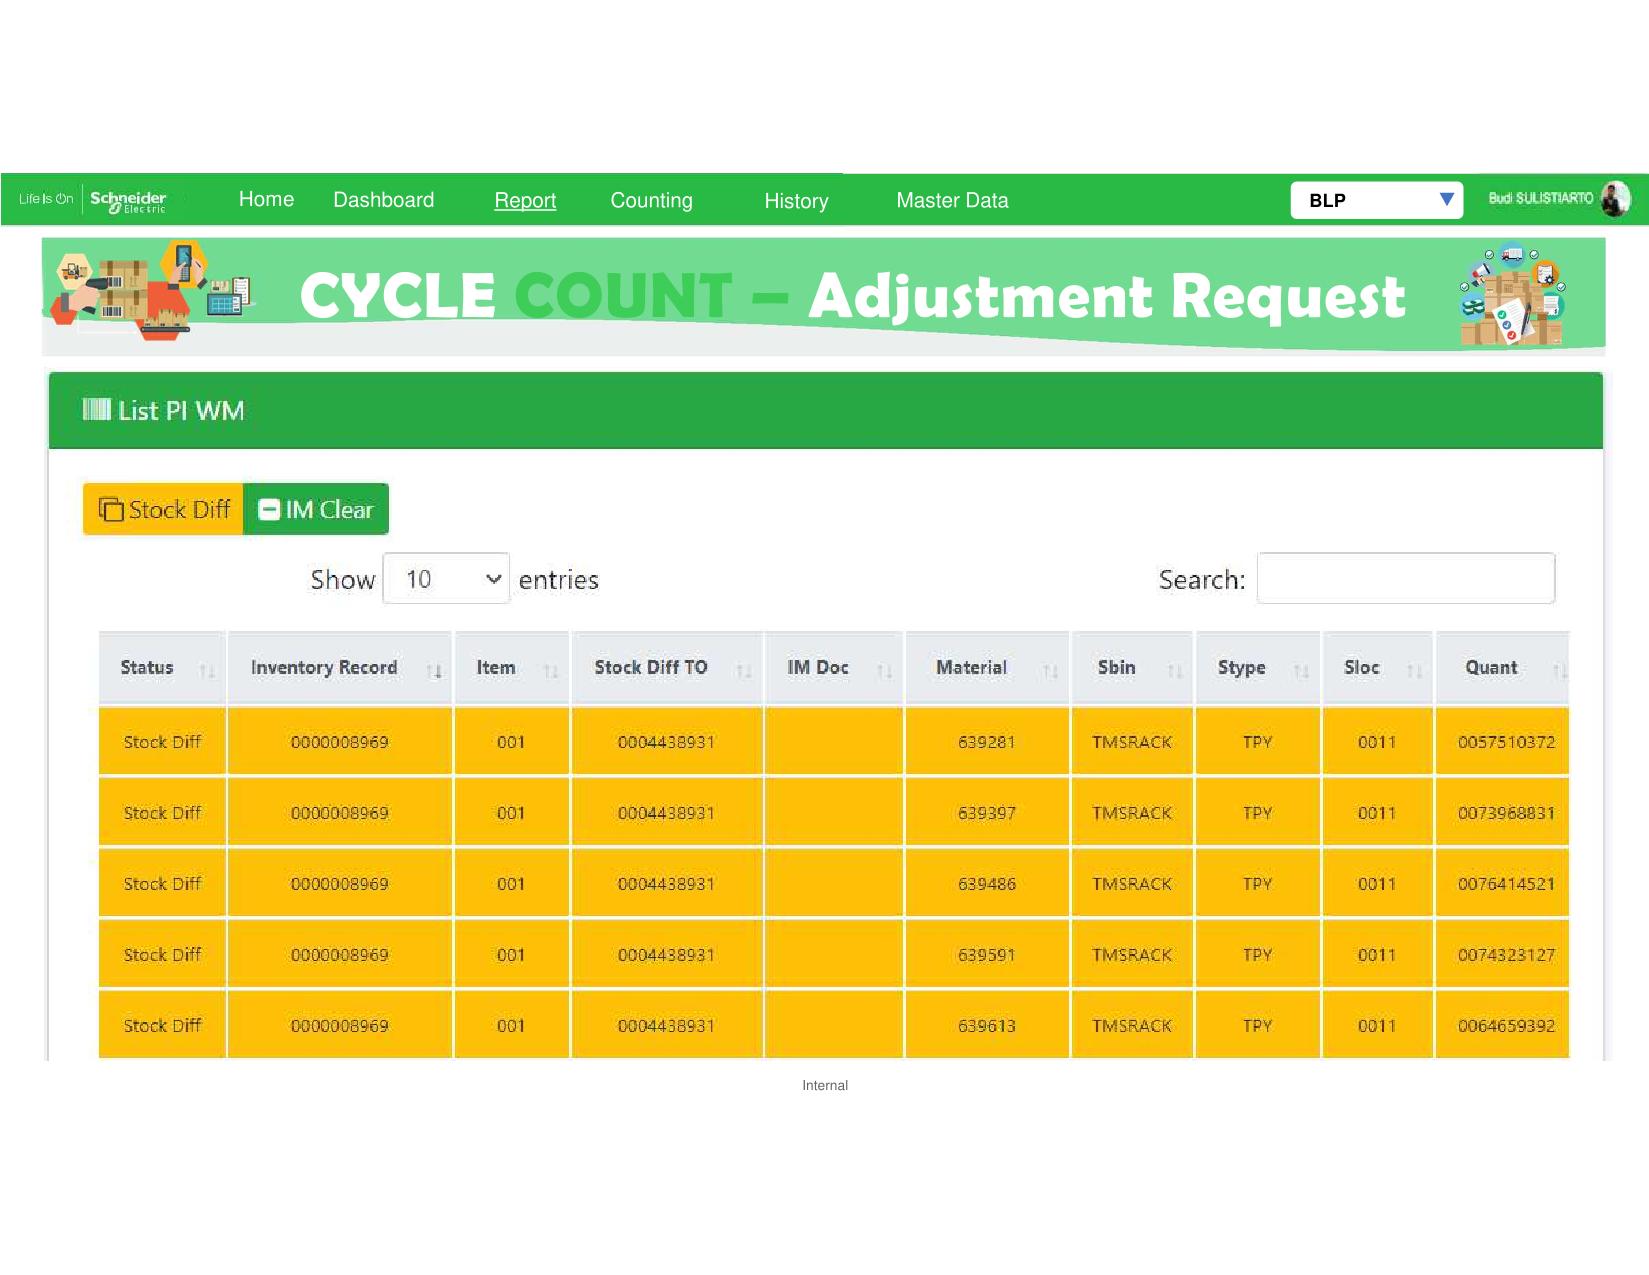This screenshot has width=1649, height=1275.
Task: Sort by Status column arrows
Action: point(206,671)
